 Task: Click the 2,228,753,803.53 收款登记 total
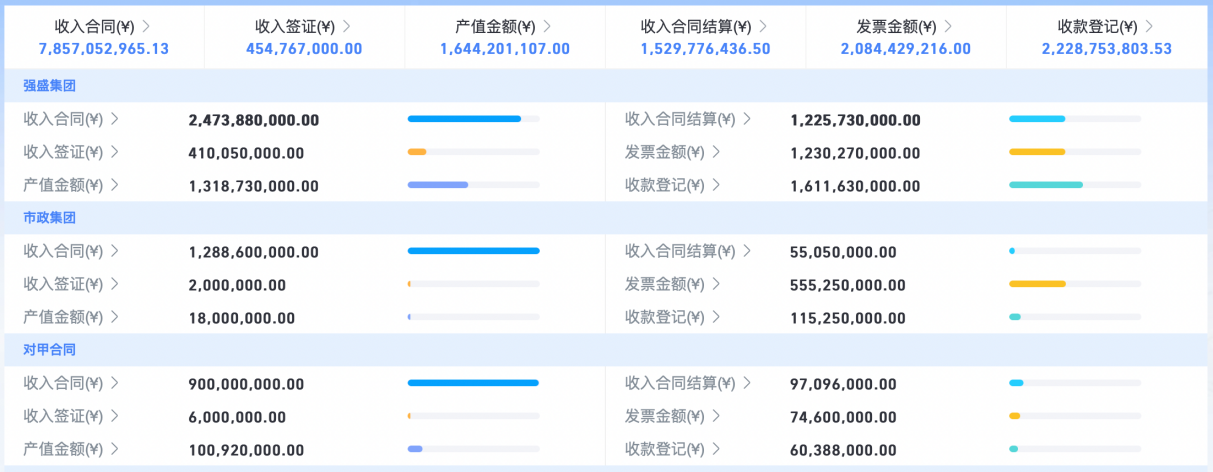[1106, 48]
